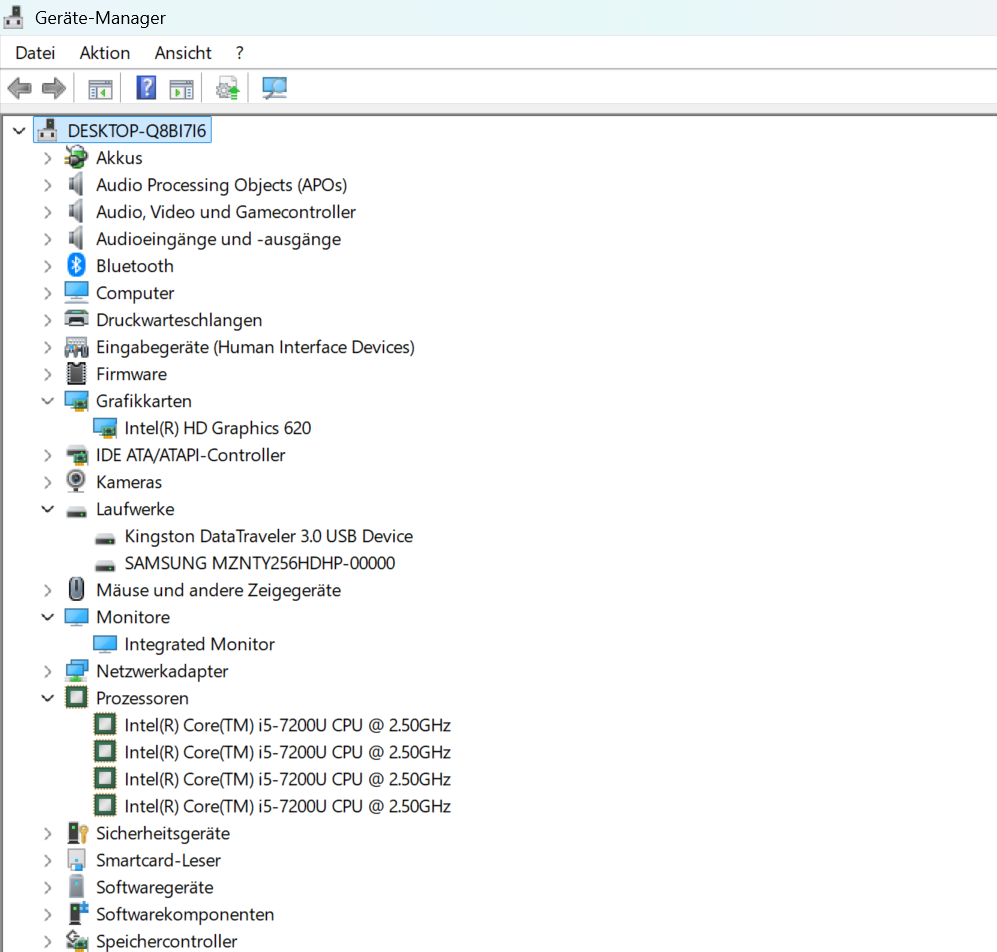Click the Kameras webcam icon

pyautogui.click(x=76, y=481)
